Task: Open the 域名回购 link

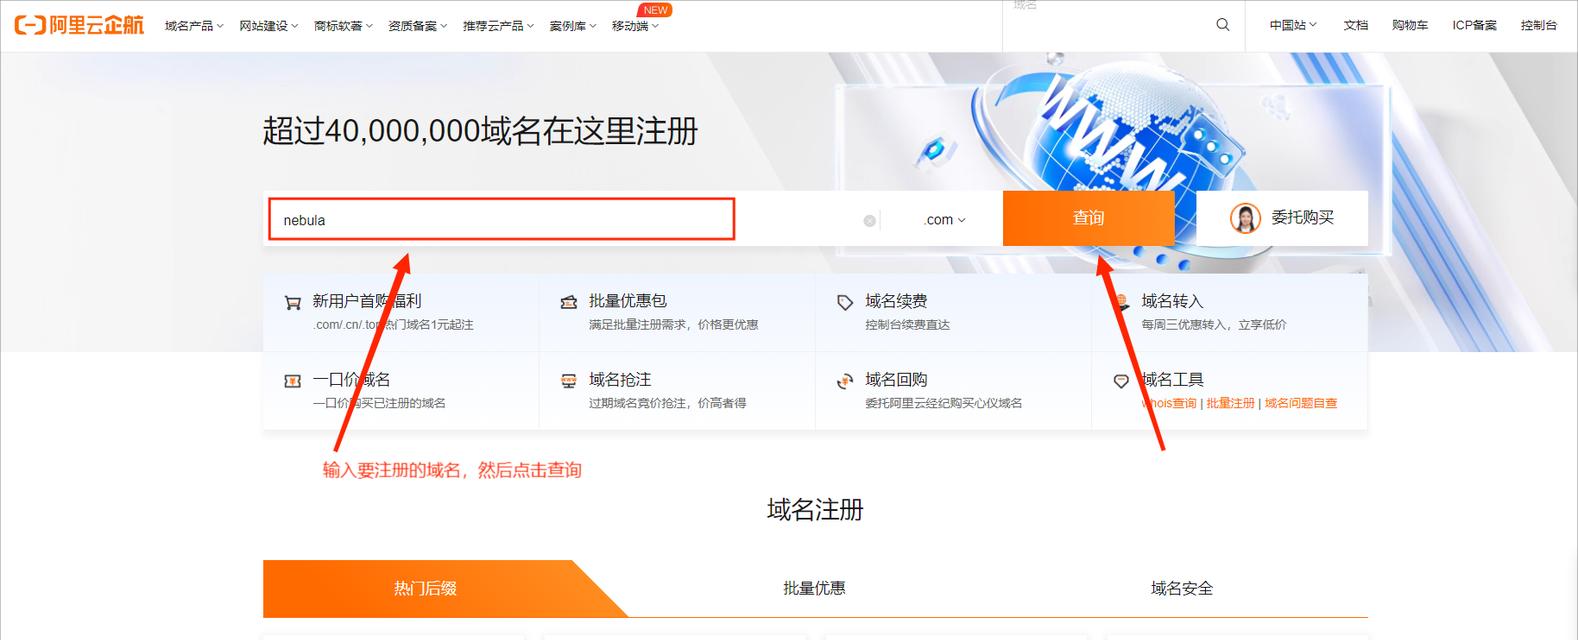Action: pos(896,380)
